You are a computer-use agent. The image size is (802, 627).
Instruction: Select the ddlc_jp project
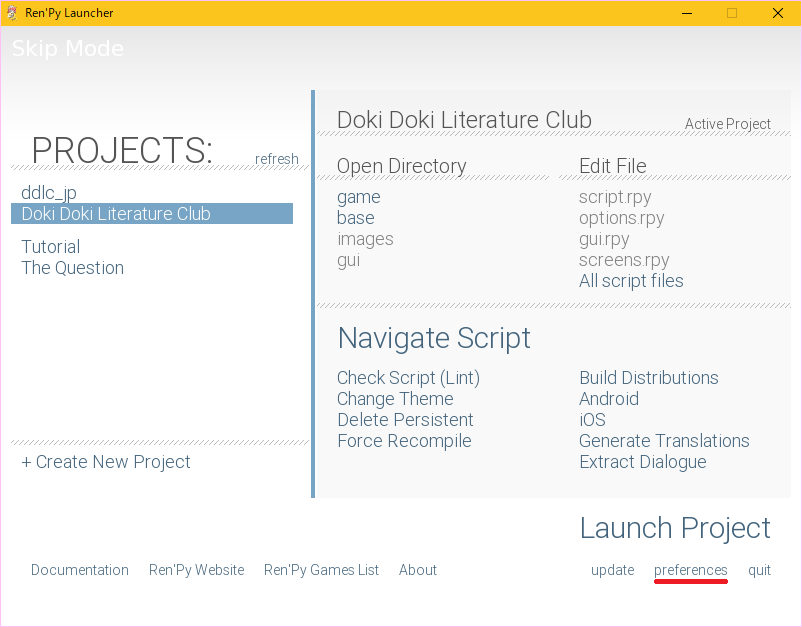(x=49, y=192)
